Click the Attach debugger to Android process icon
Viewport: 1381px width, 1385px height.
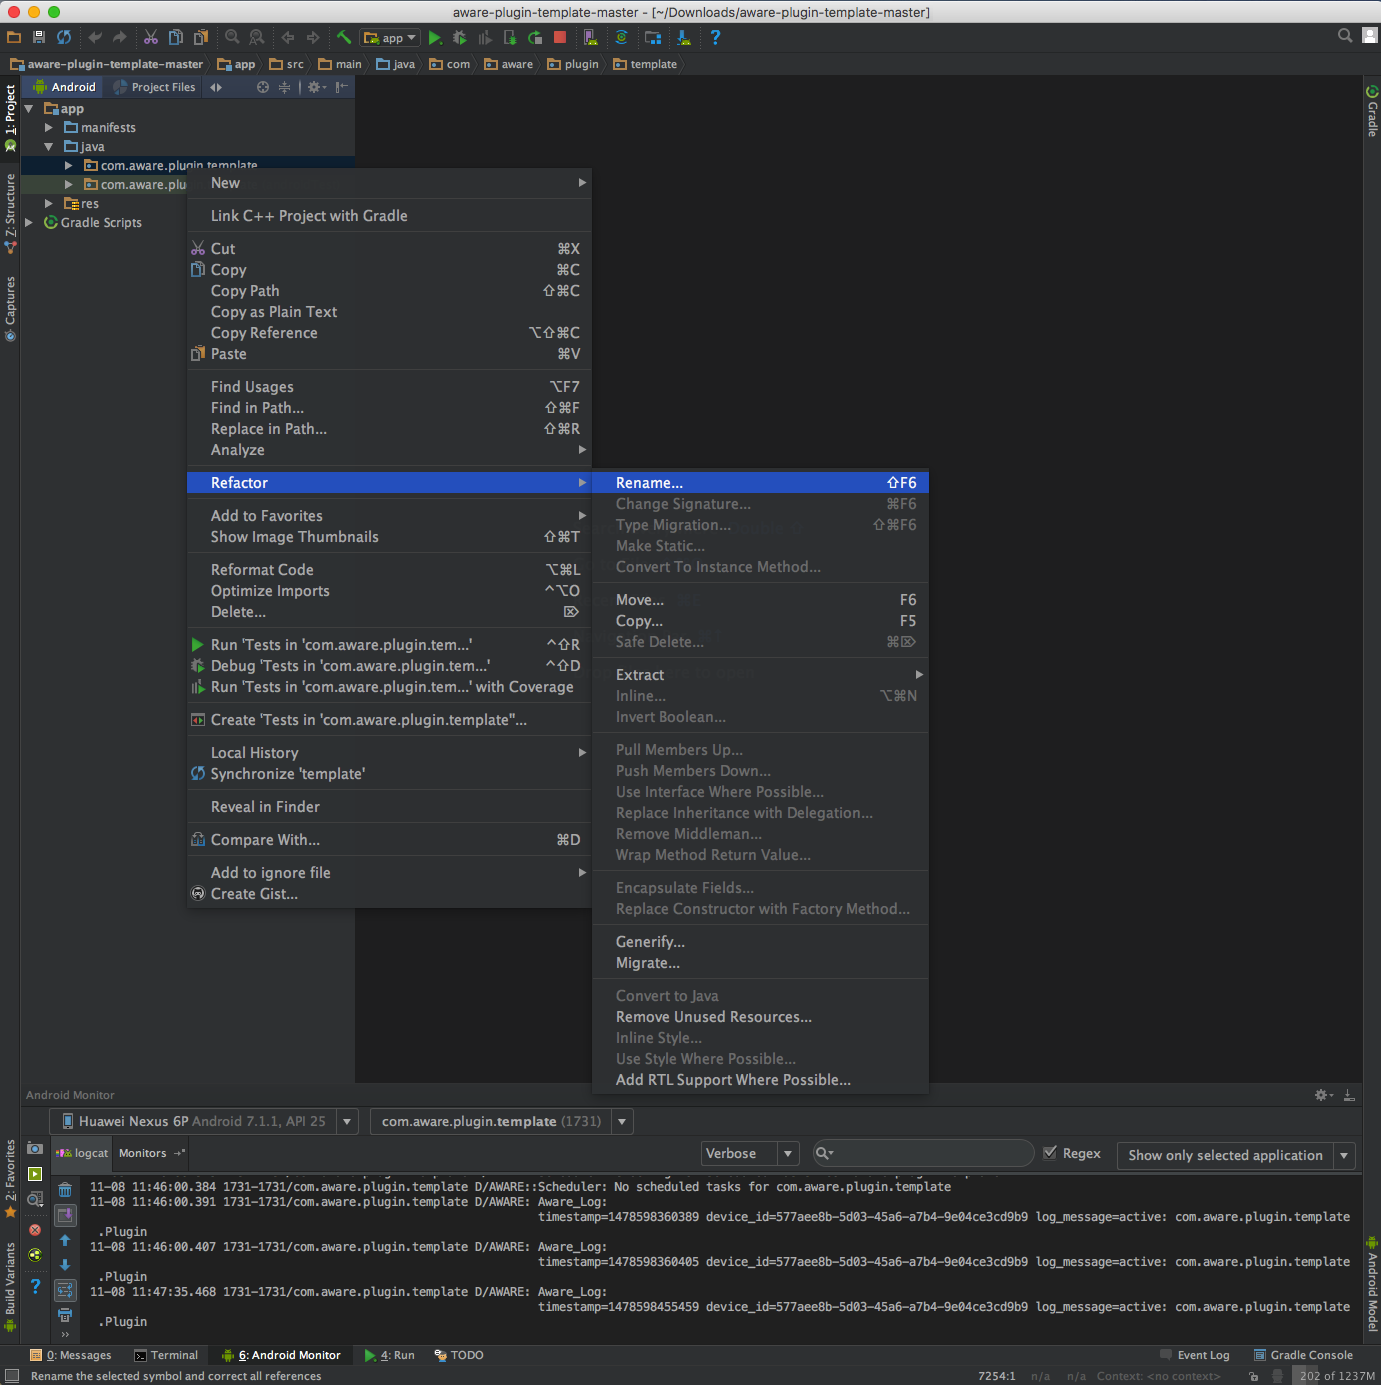pos(510,38)
